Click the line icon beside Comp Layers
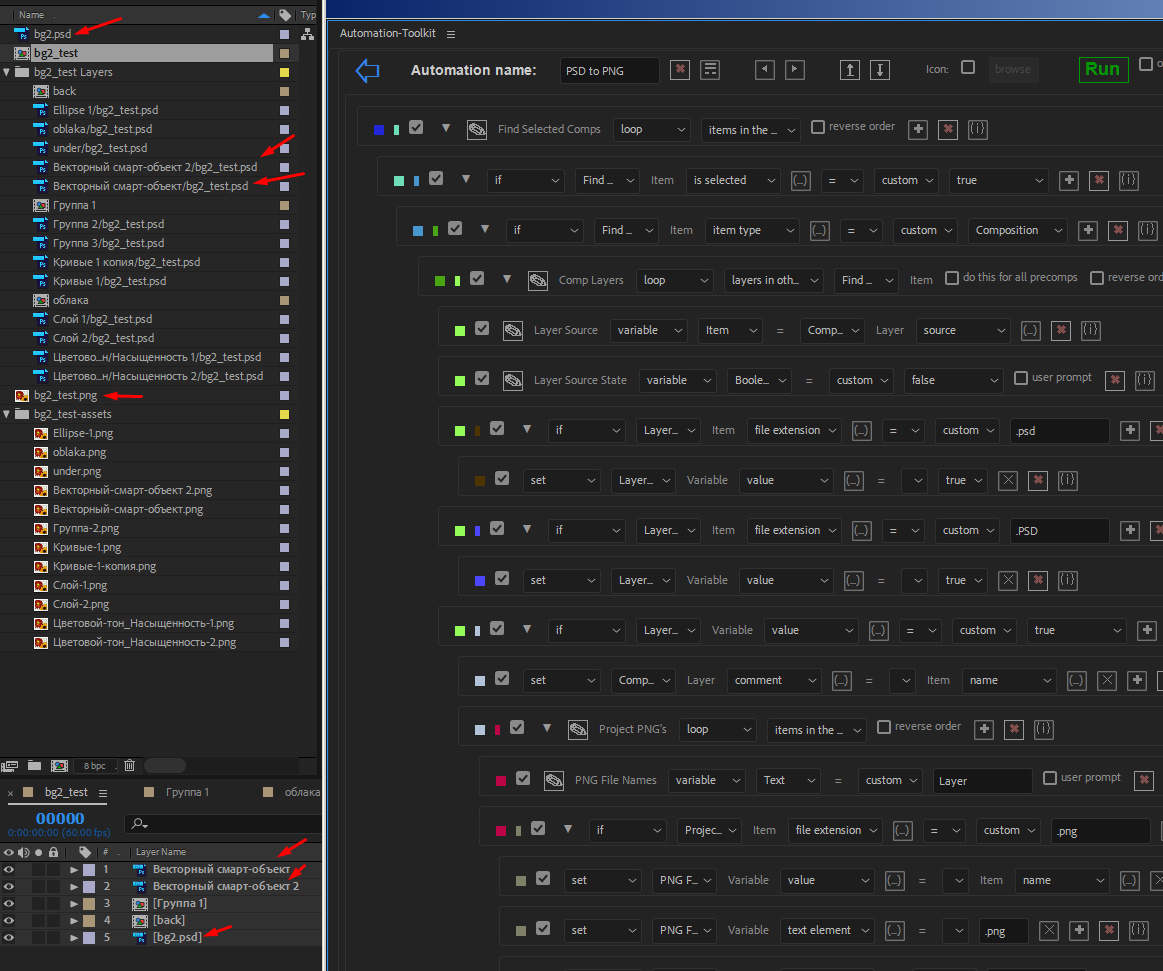The image size is (1163, 971). [538, 280]
